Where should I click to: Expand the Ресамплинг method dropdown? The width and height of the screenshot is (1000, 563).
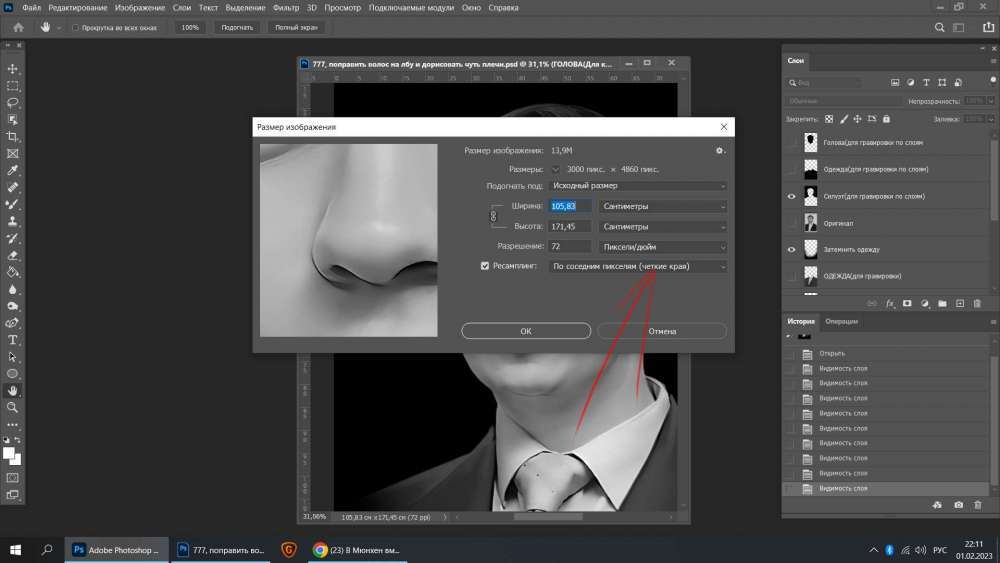click(638, 266)
